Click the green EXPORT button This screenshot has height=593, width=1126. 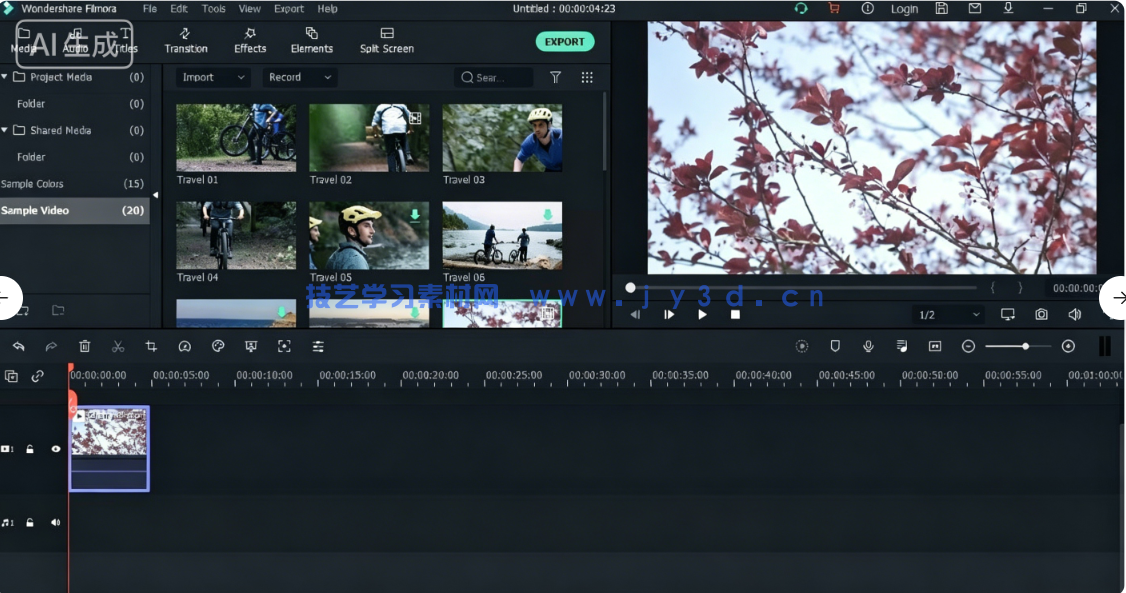[564, 41]
